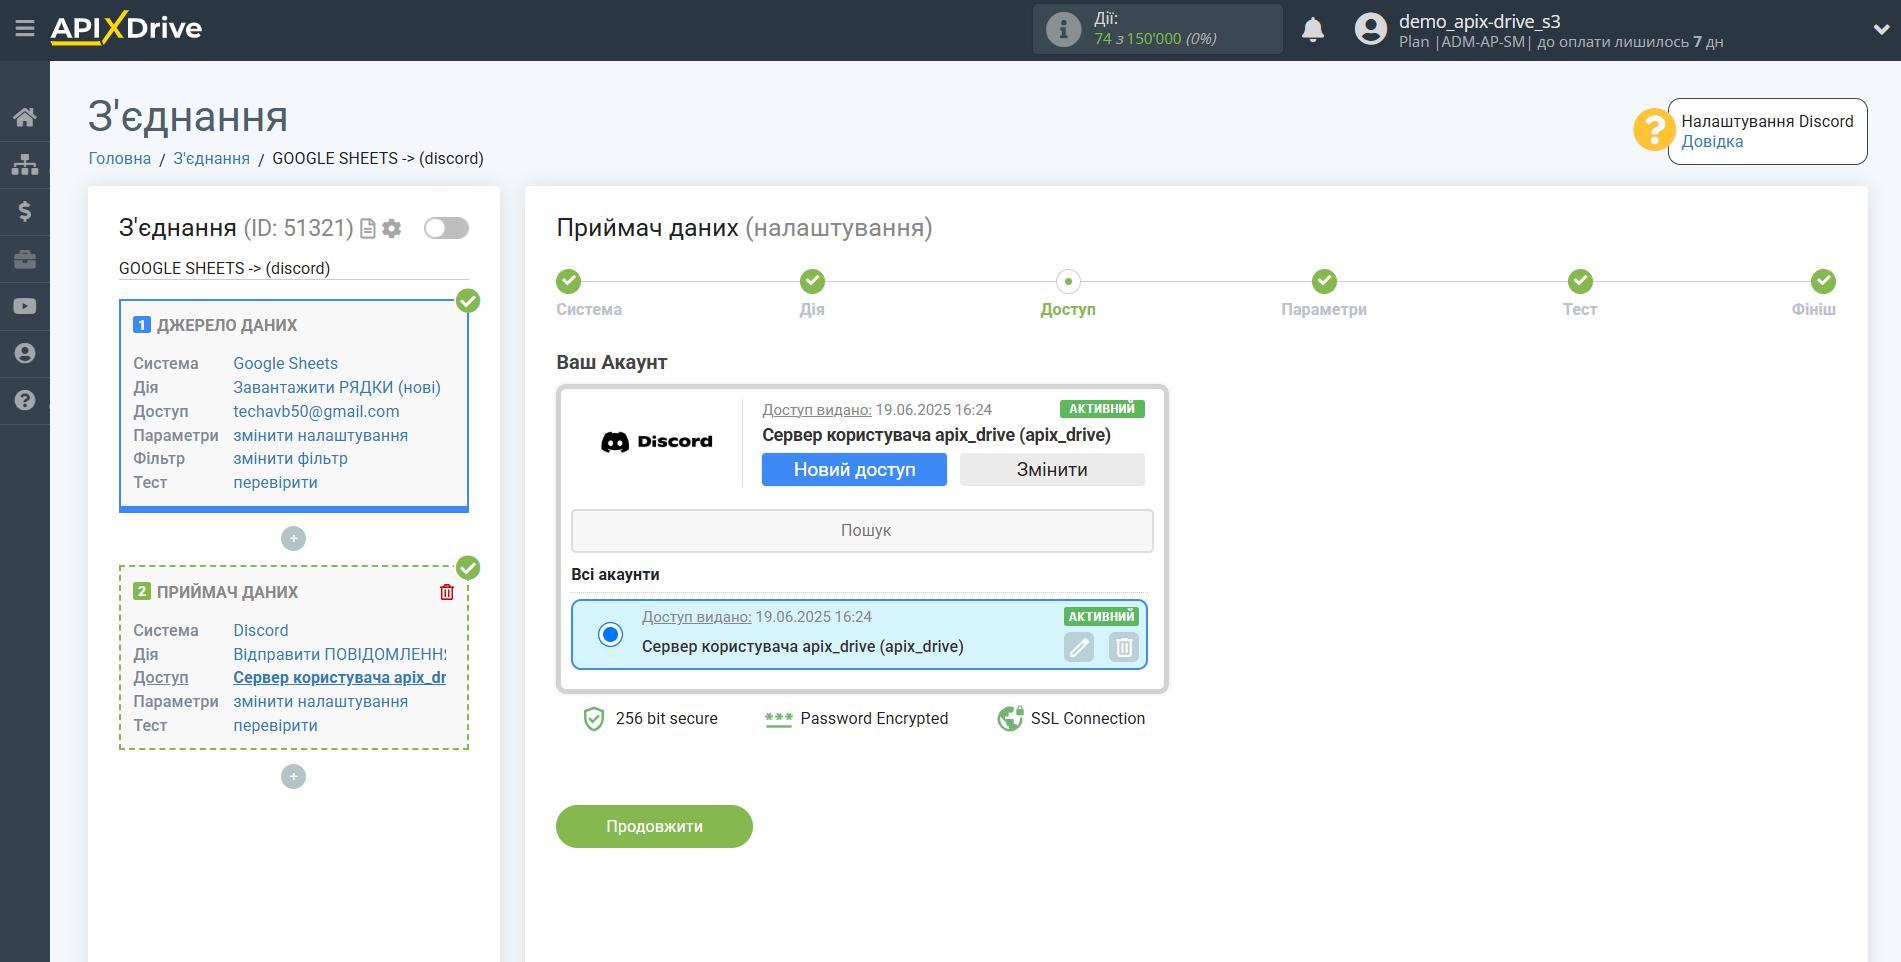1901x962 pixels.
Task: Click the змінити фільтр link
Action: tap(290, 459)
